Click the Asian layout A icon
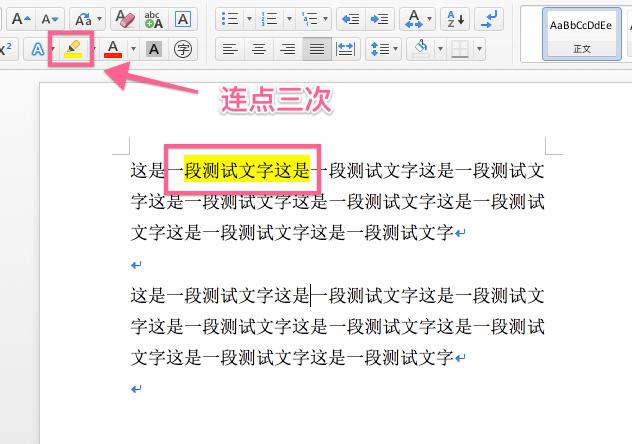This screenshot has width=632, height=444. (x=414, y=19)
